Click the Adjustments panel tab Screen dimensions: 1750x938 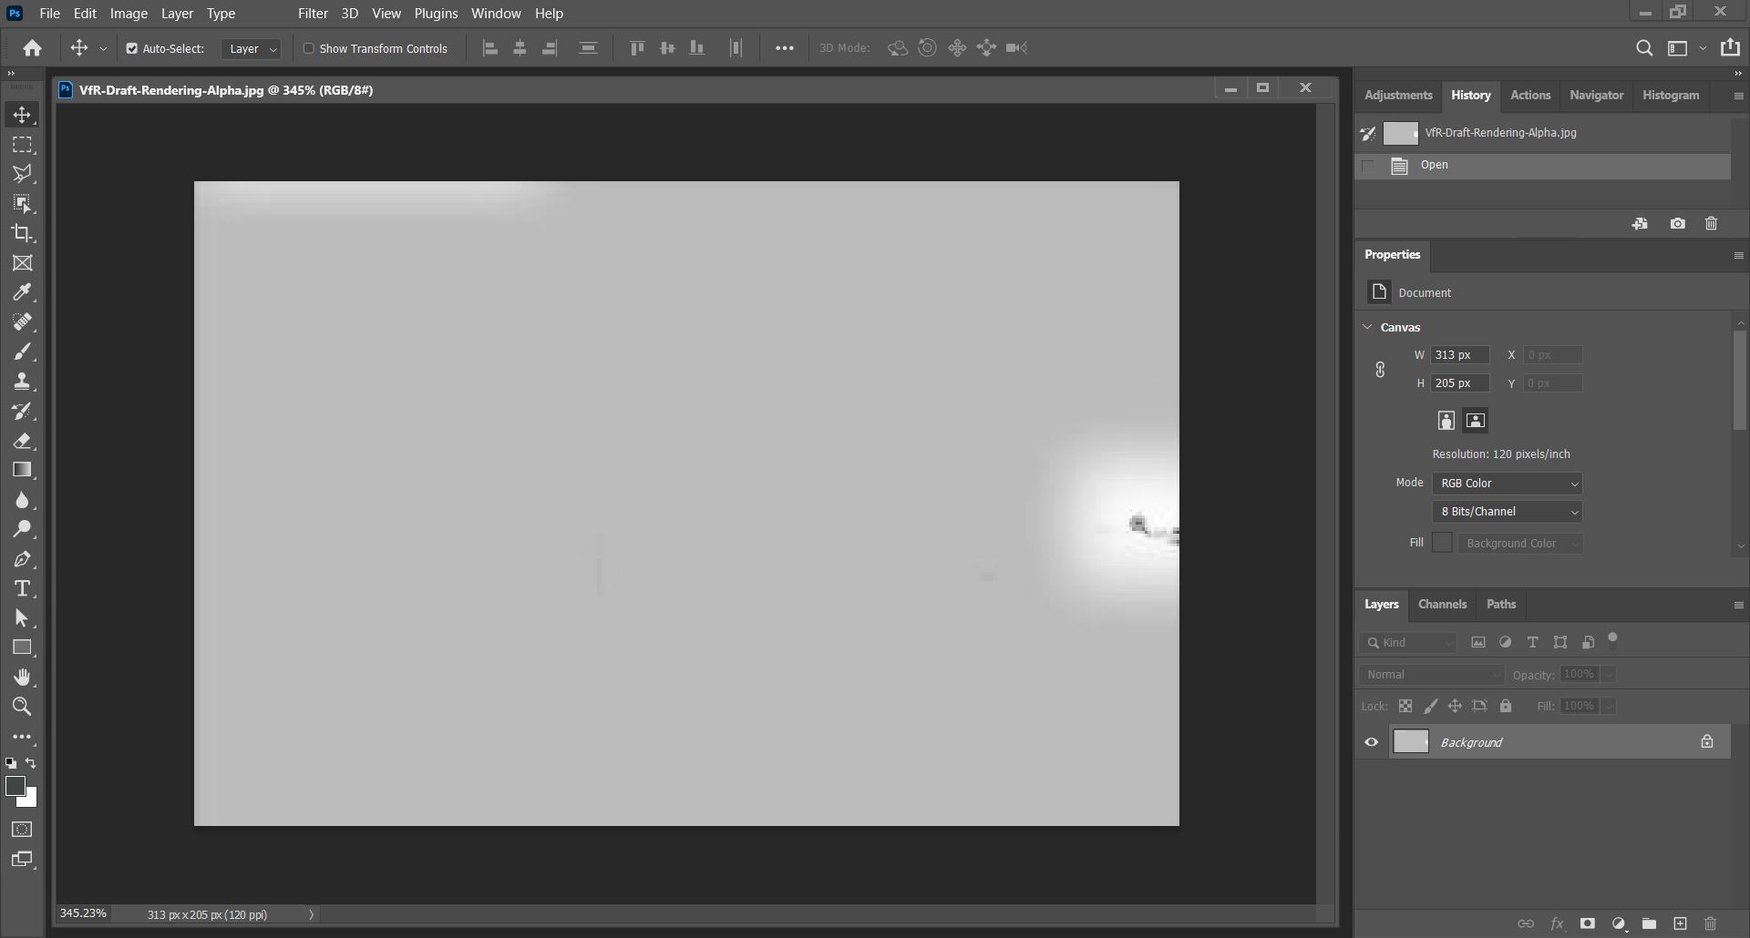(x=1397, y=95)
